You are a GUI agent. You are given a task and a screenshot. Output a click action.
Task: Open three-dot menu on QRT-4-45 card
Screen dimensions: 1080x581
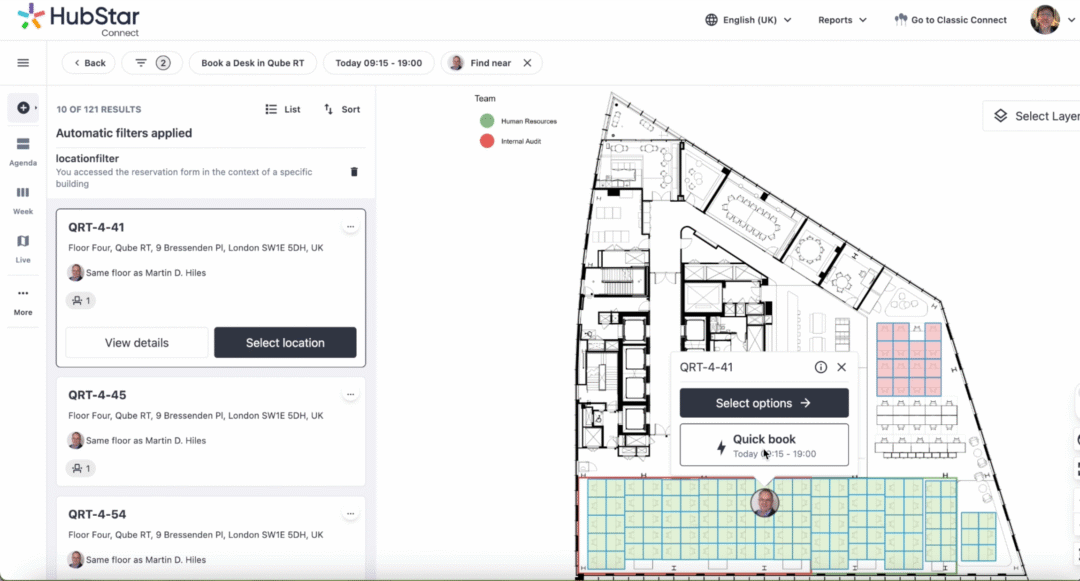pyautogui.click(x=350, y=395)
